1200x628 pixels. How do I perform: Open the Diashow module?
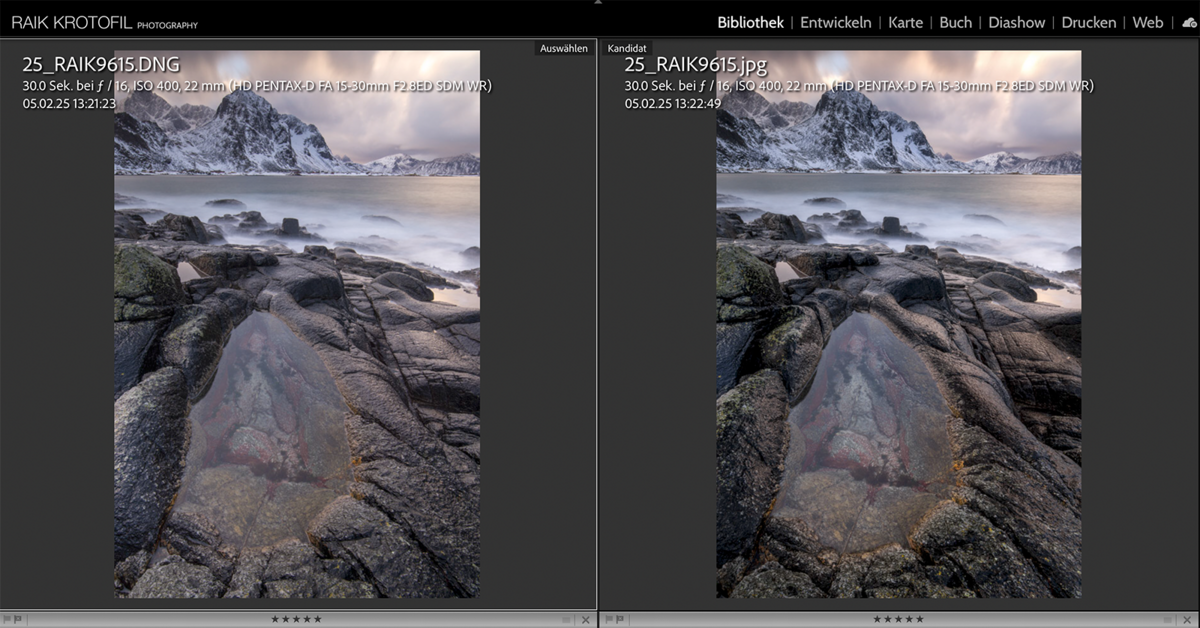point(1016,22)
